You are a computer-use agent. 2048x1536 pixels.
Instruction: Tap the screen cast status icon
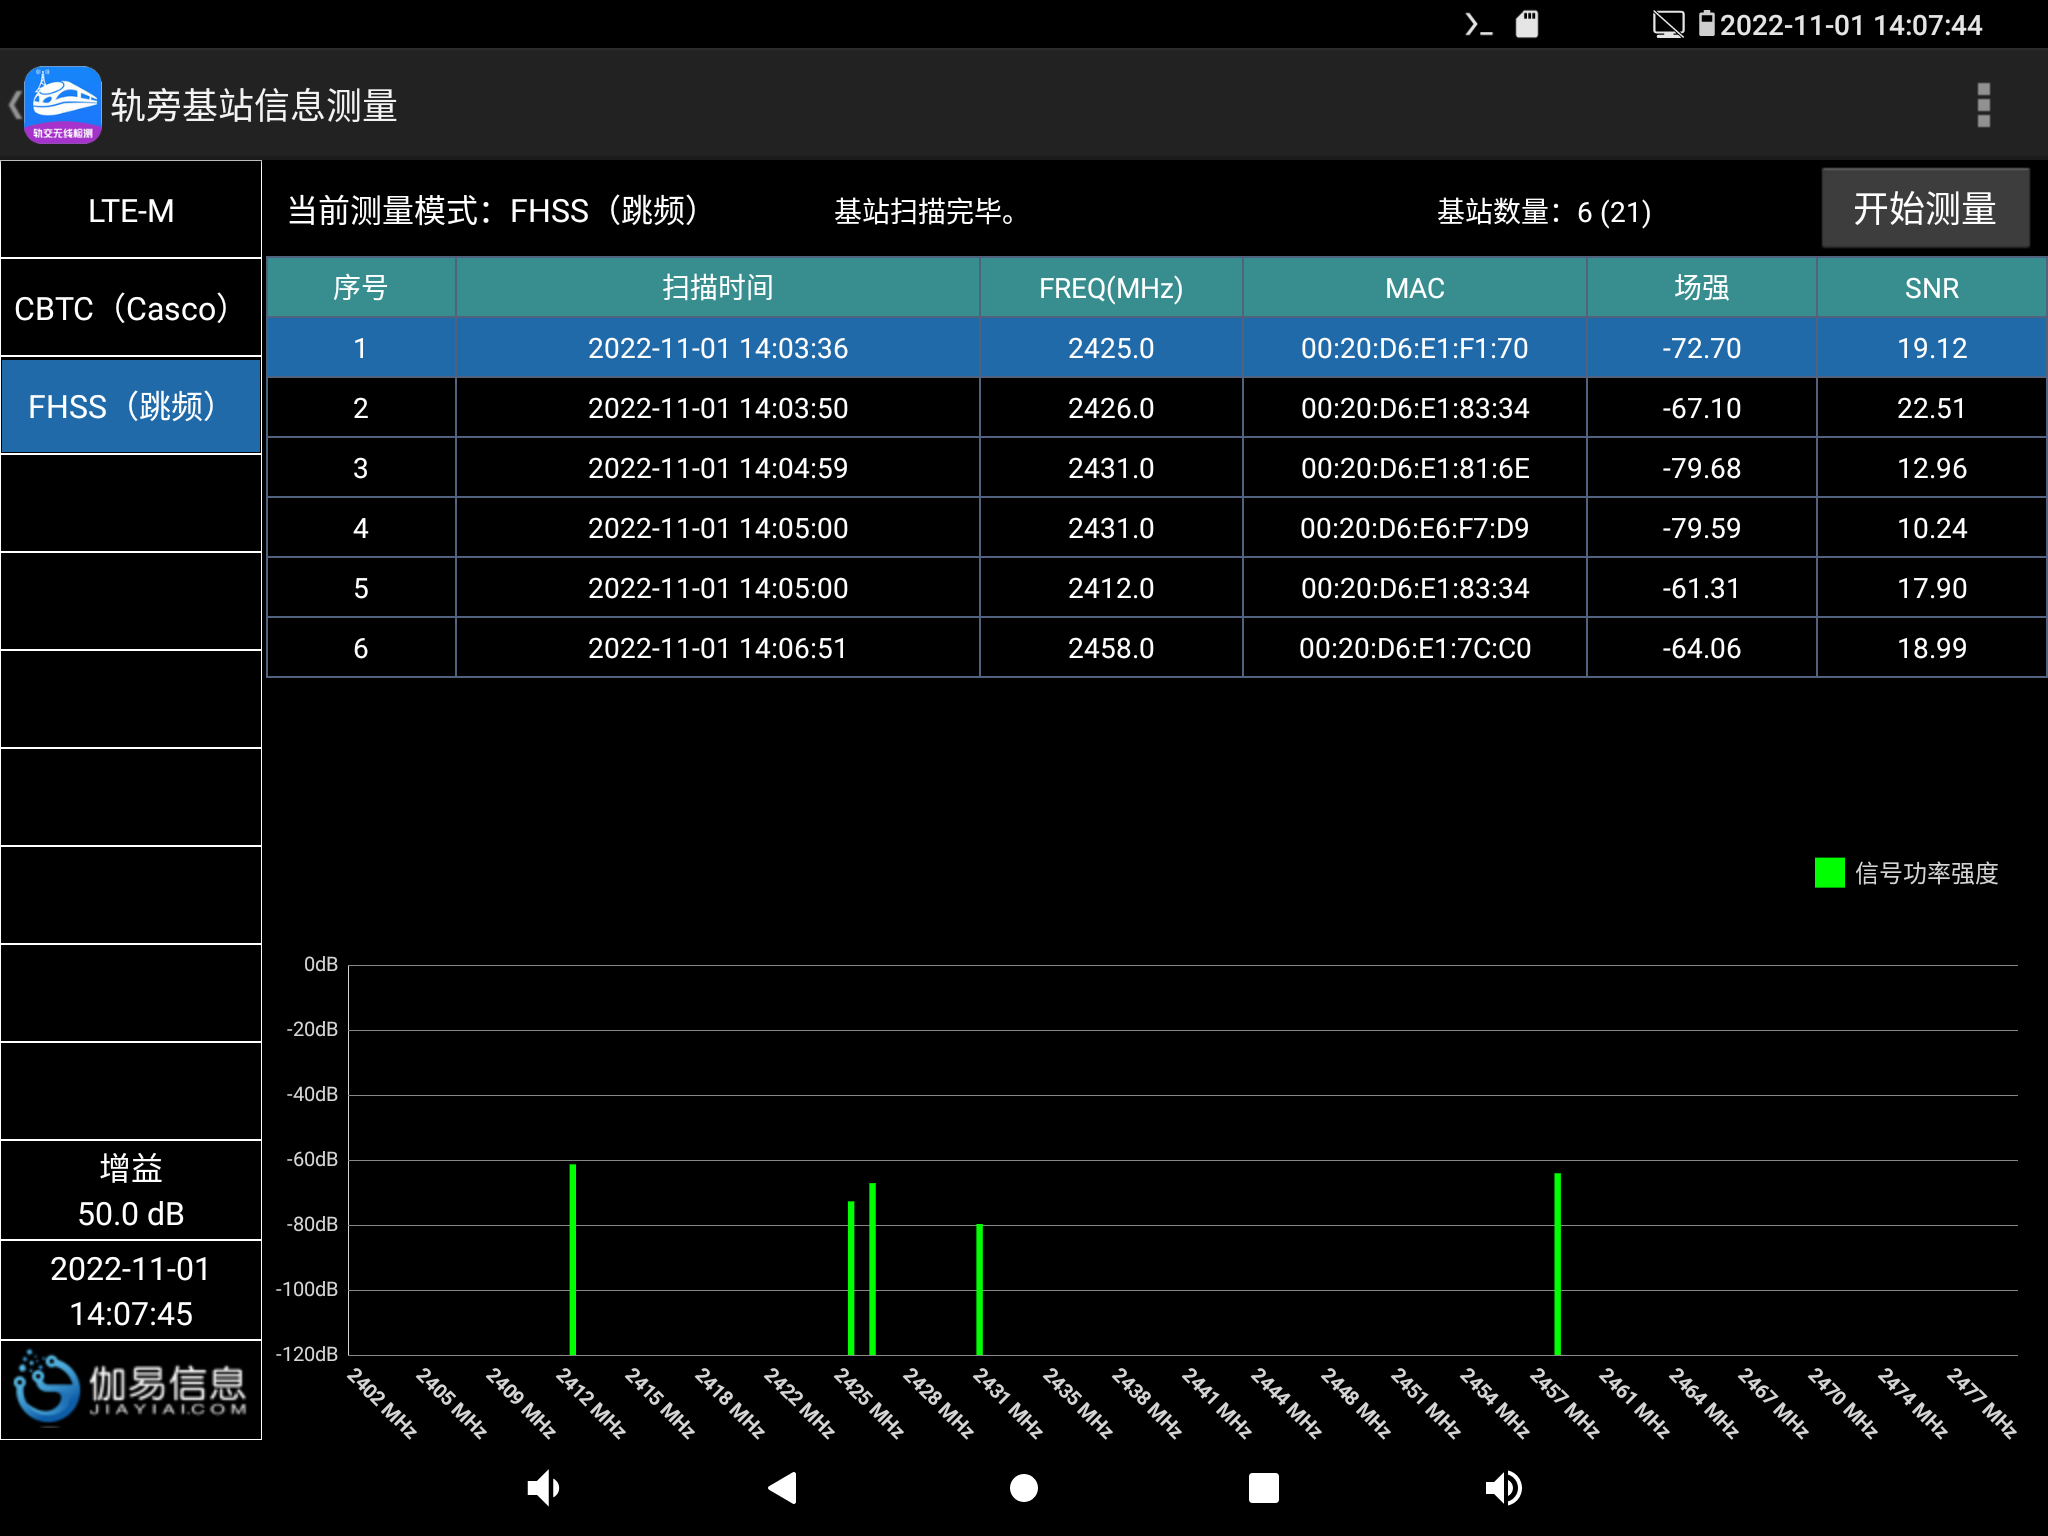pos(1668,24)
